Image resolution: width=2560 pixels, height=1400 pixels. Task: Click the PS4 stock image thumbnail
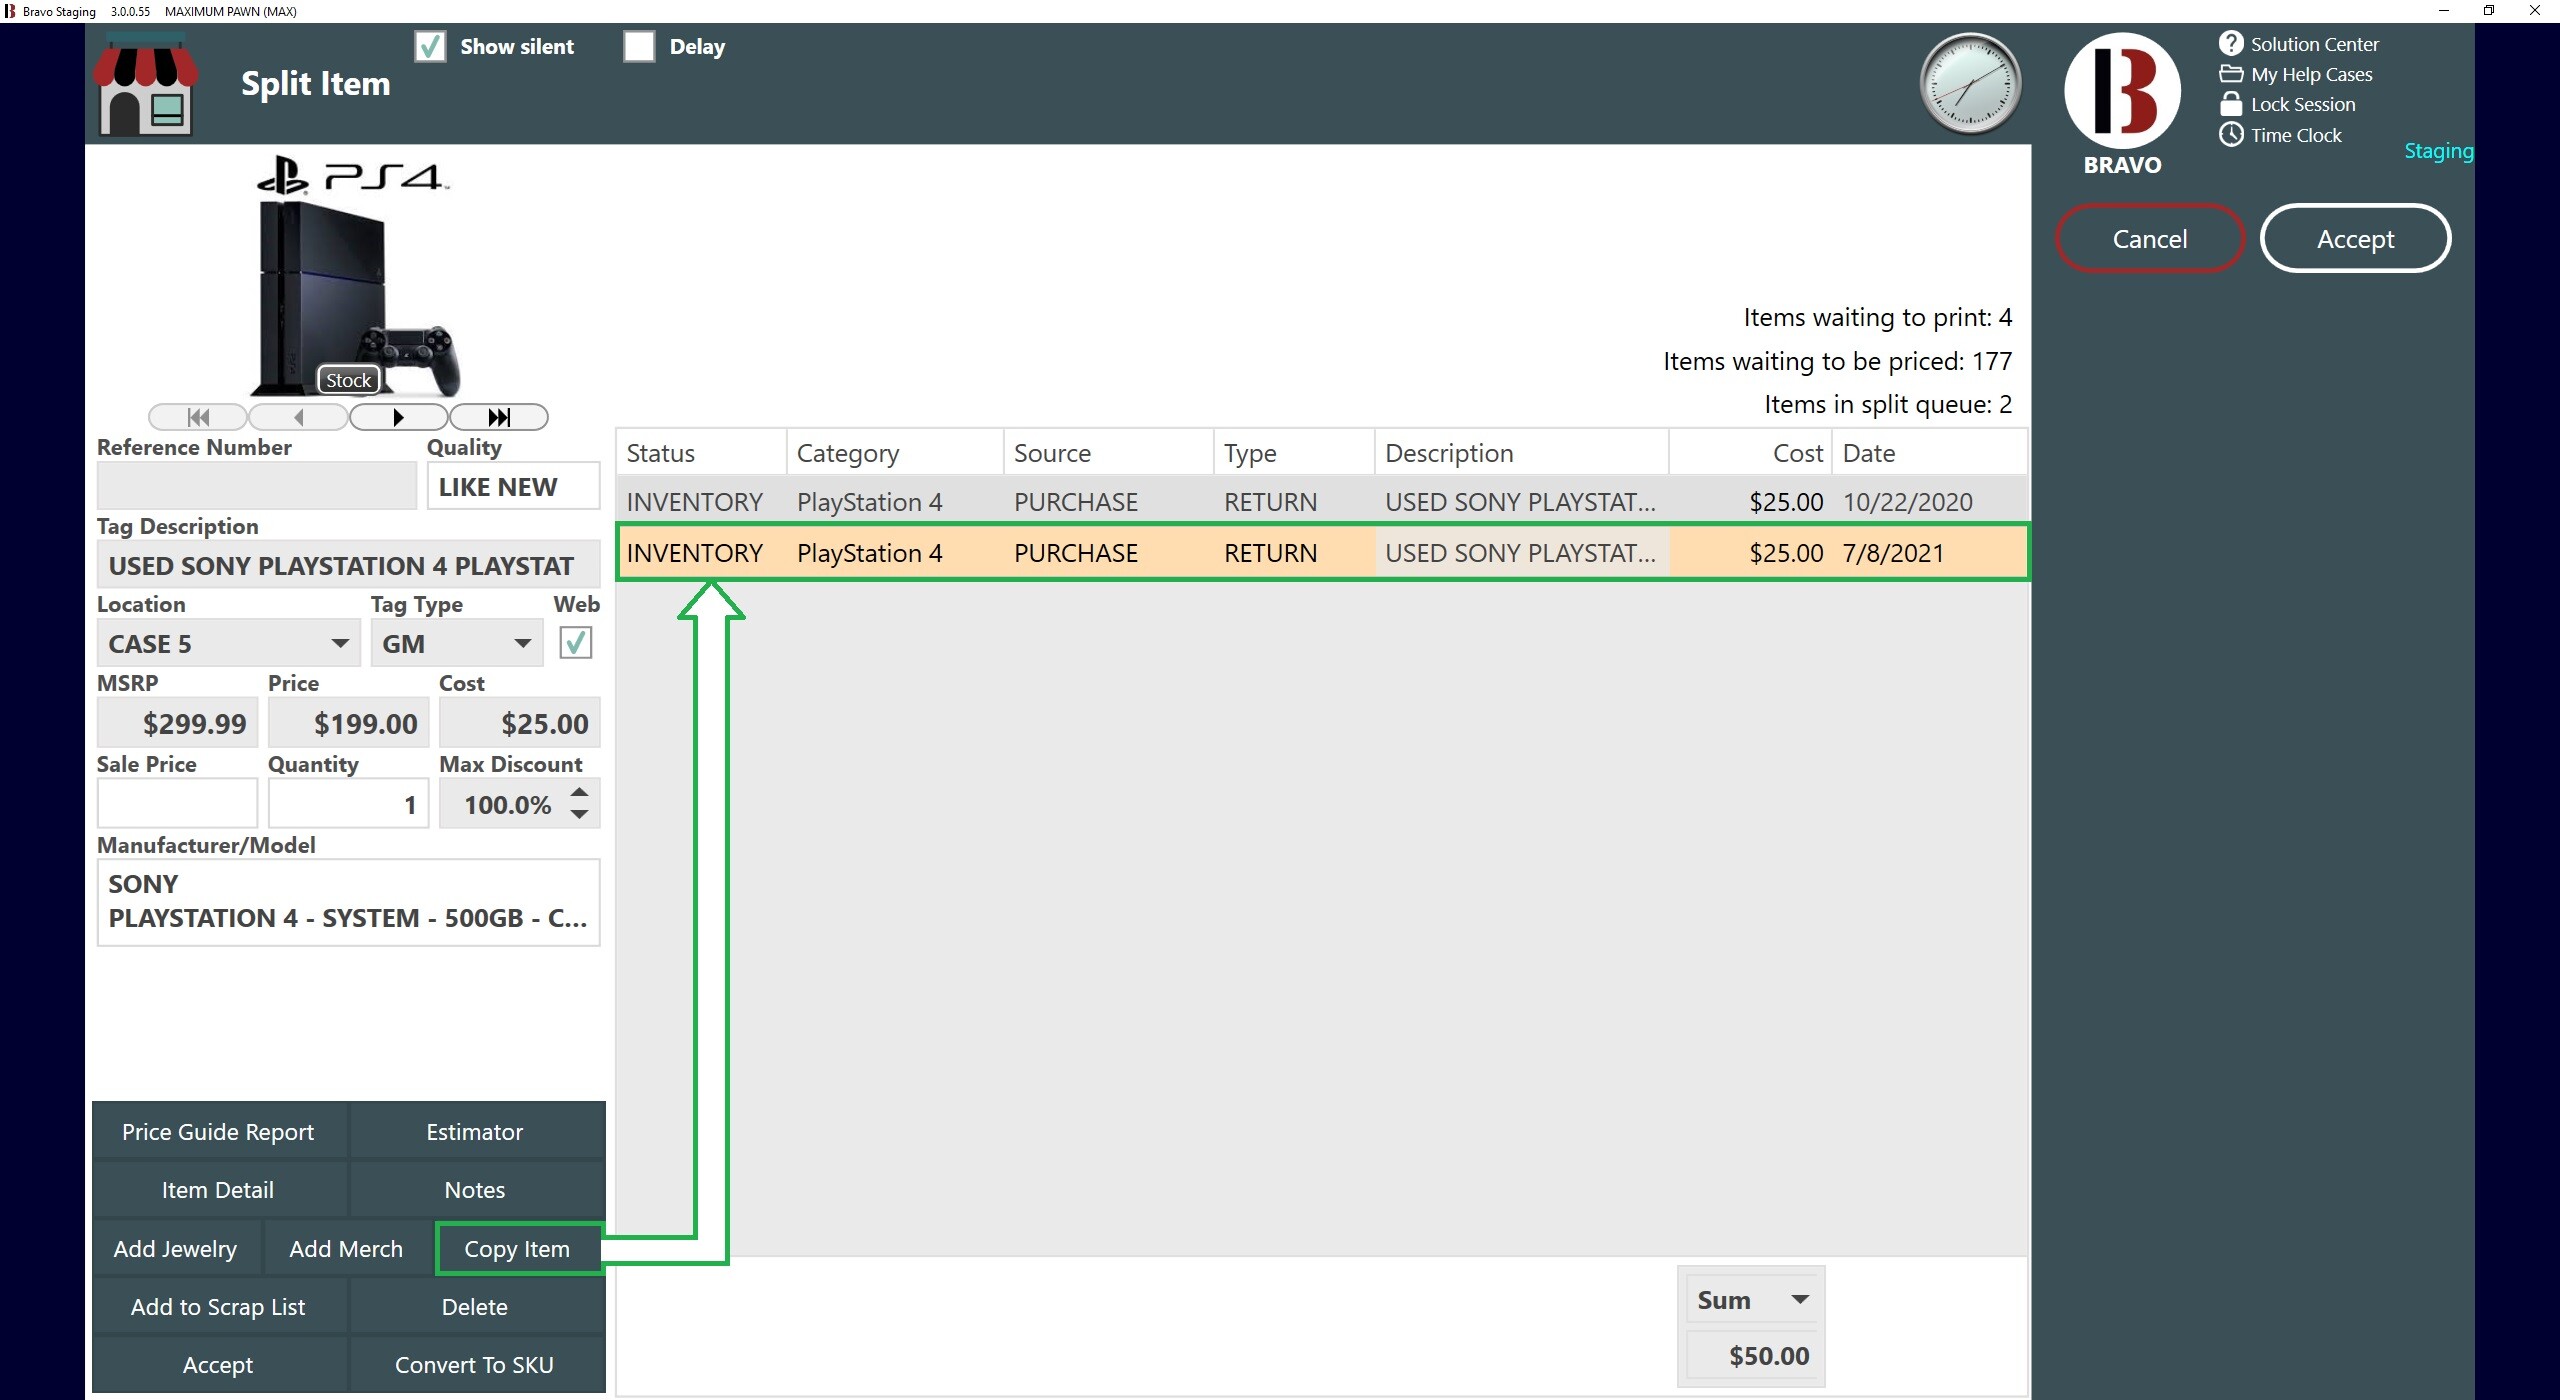click(x=355, y=277)
